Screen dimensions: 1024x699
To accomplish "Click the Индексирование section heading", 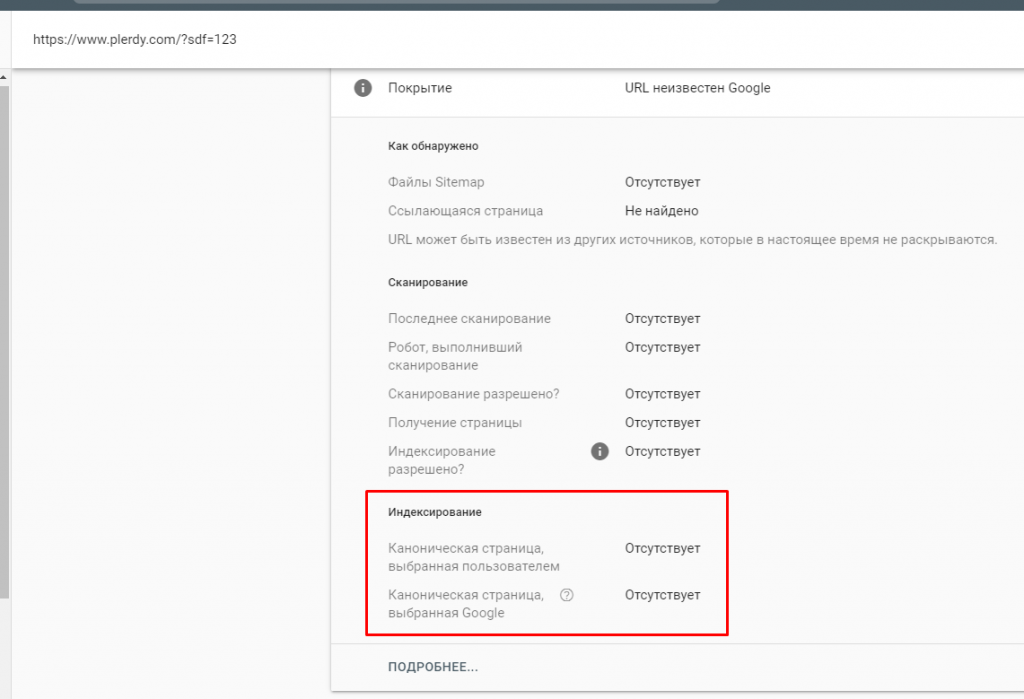I will pyautogui.click(x=434, y=512).
